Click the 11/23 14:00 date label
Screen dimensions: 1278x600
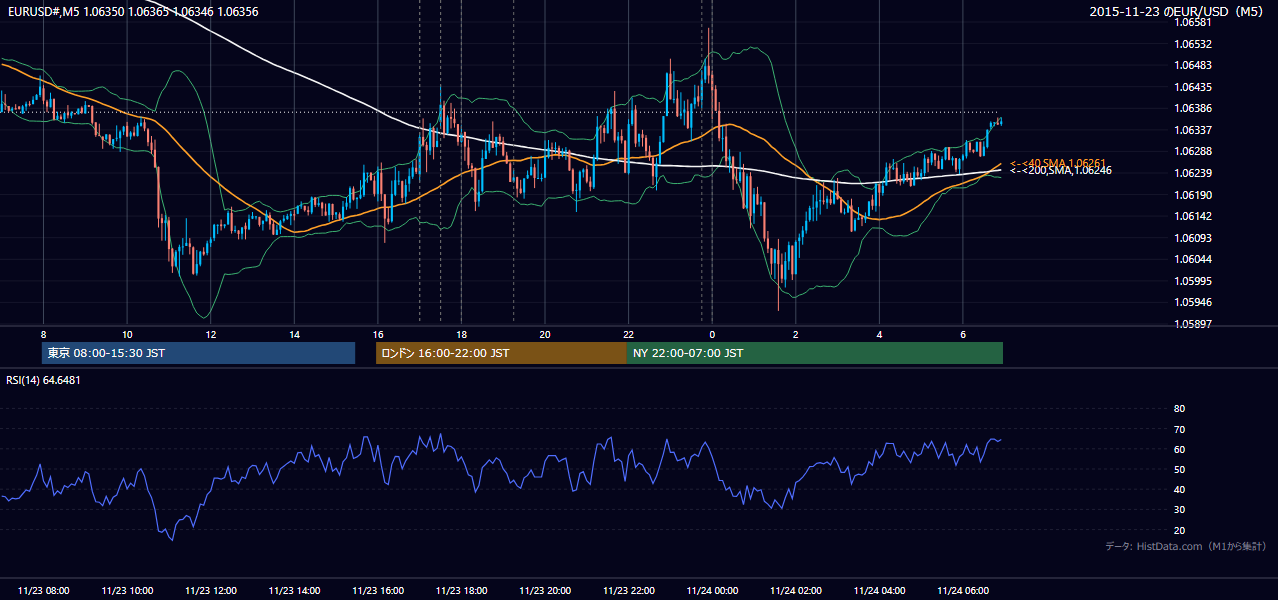point(294,590)
